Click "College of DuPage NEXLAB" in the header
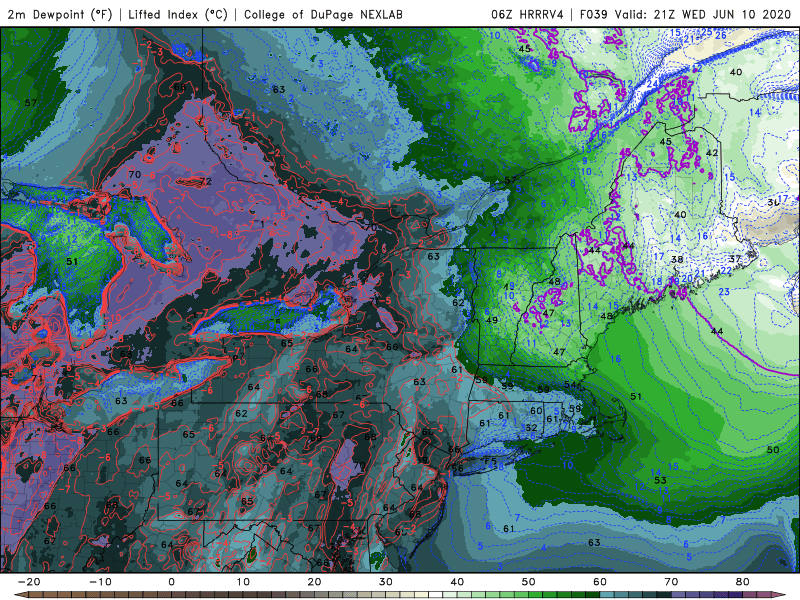The width and height of the screenshot is (800, 600). click(323, 14)
